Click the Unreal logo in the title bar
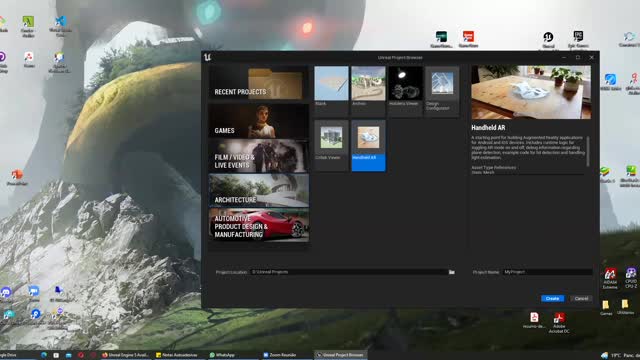 tap(207, 58)
